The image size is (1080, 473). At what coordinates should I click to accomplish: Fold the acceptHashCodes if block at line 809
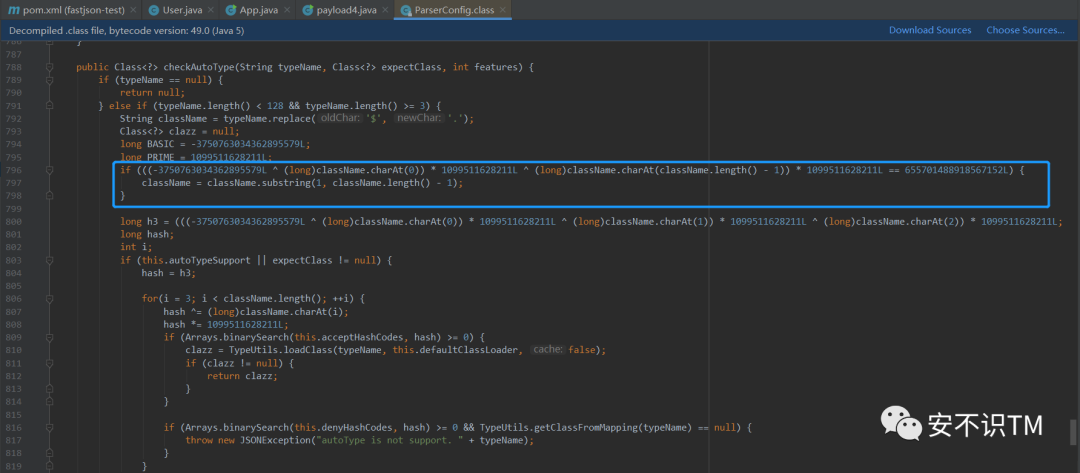click(x=49, y=337)
